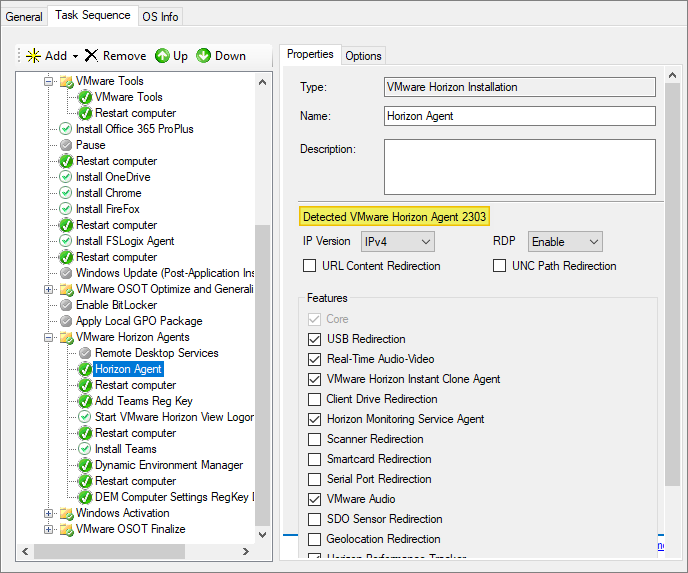This screenshot has width=688, height=573.
Task: Click the Remove X icon
Action: (x=92, y=56)
